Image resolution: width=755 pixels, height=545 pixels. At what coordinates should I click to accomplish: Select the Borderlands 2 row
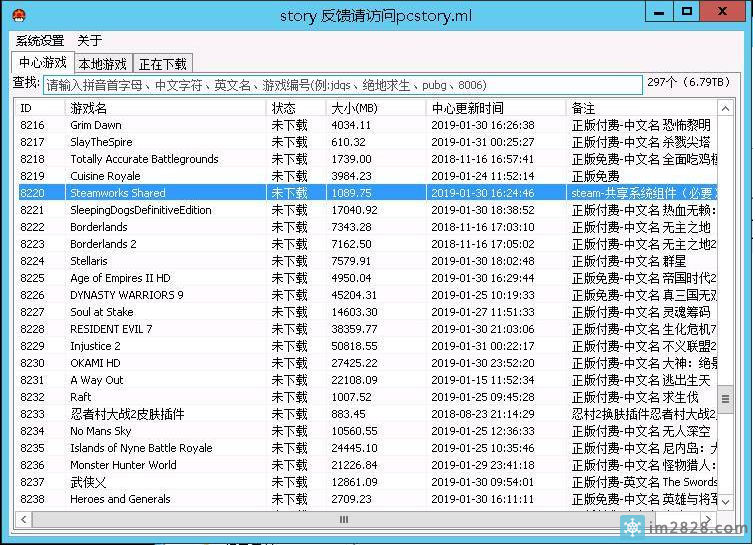pyautogui.click(x=367, y=244)
